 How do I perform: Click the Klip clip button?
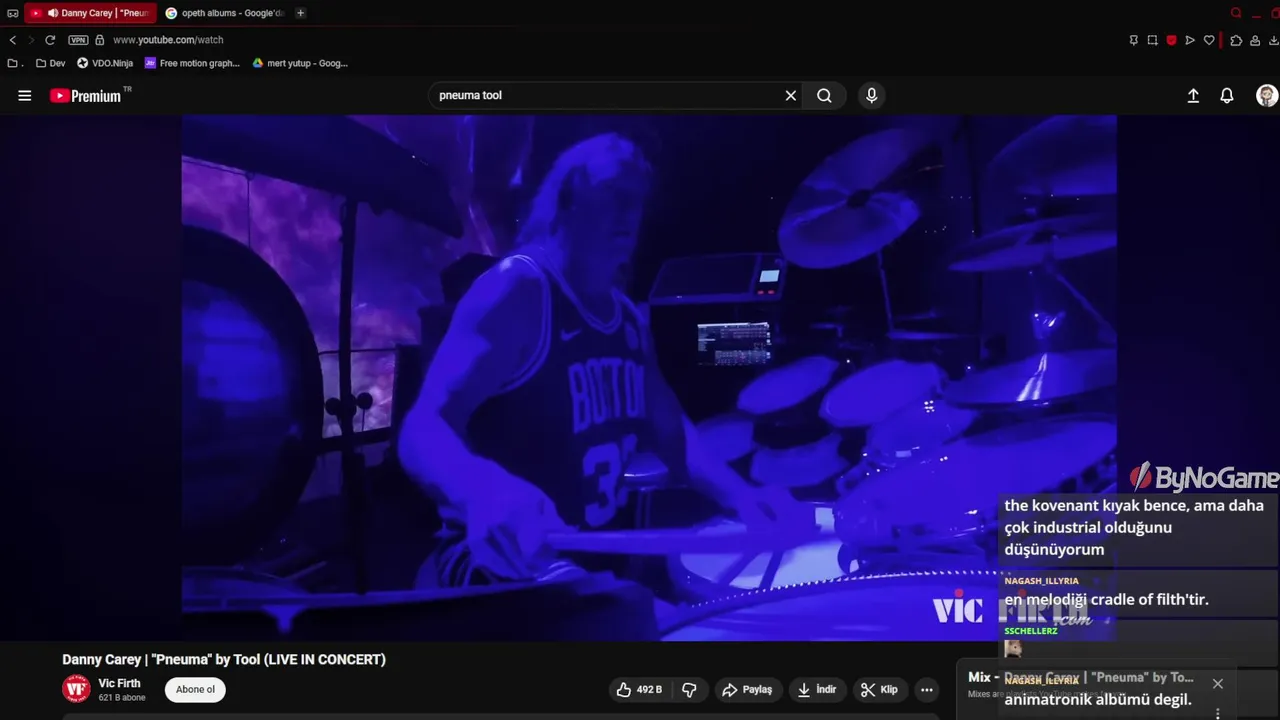(x=880, y=690)
